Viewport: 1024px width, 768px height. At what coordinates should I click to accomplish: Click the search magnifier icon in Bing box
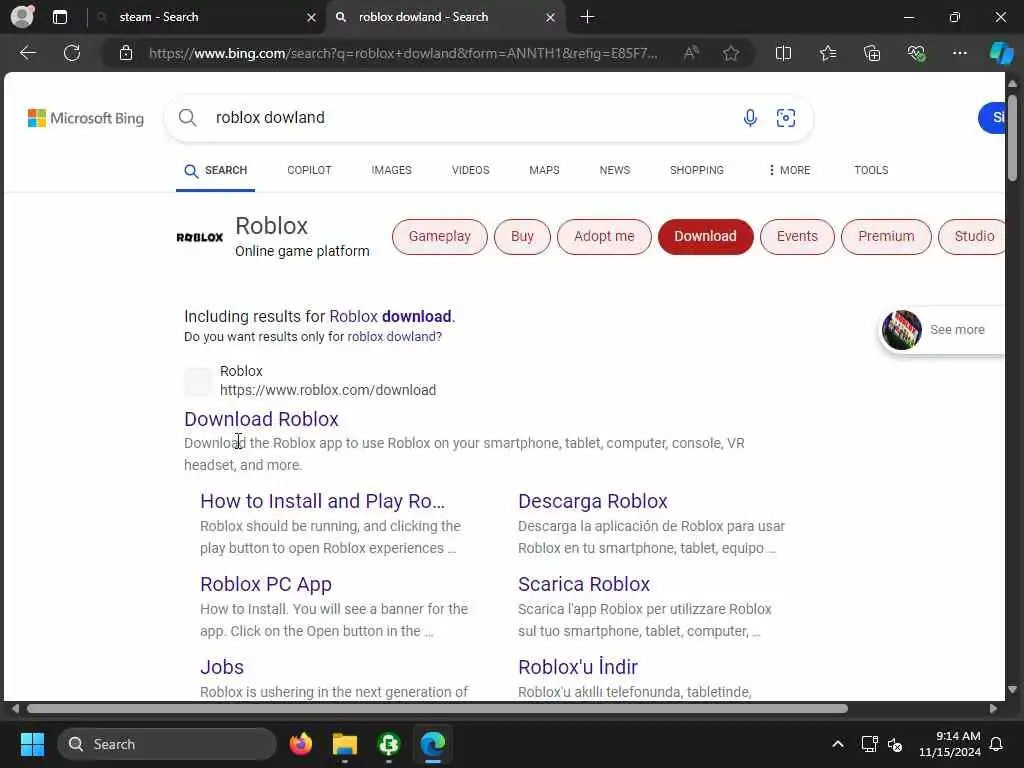pyautogui.click(x=187, y=118)
